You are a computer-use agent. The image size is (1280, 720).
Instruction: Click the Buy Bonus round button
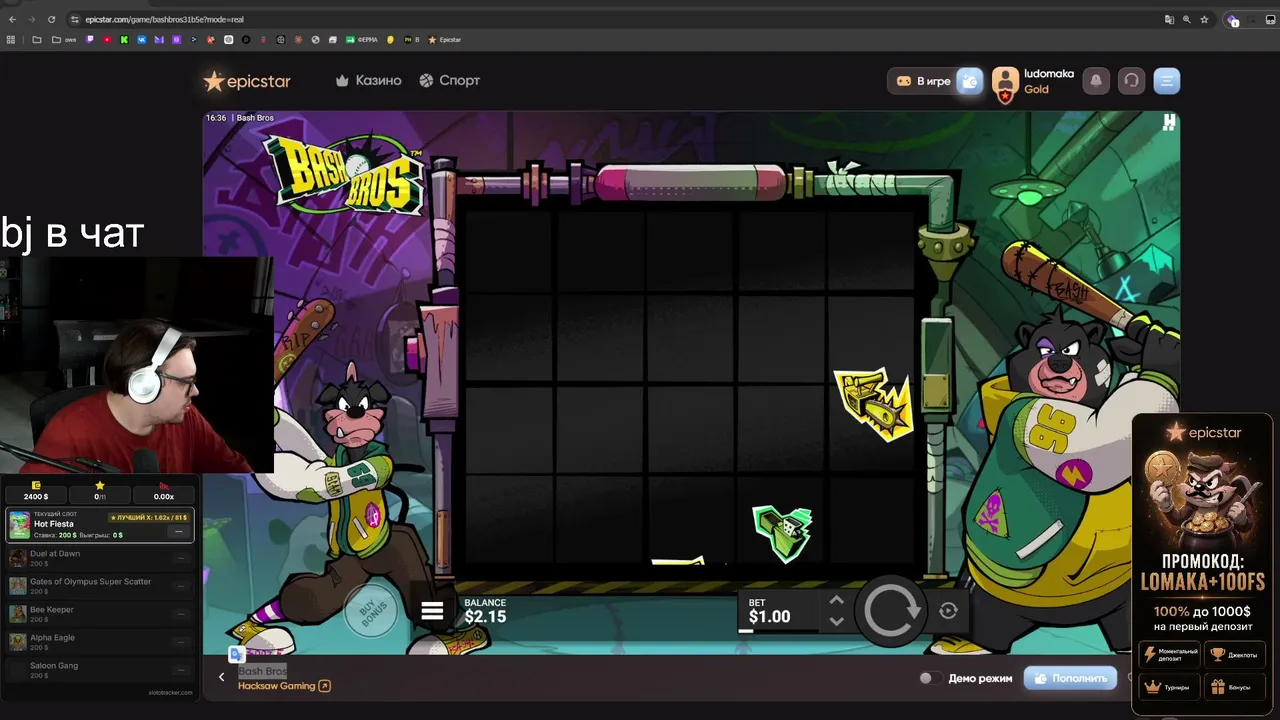coord(372,609)
